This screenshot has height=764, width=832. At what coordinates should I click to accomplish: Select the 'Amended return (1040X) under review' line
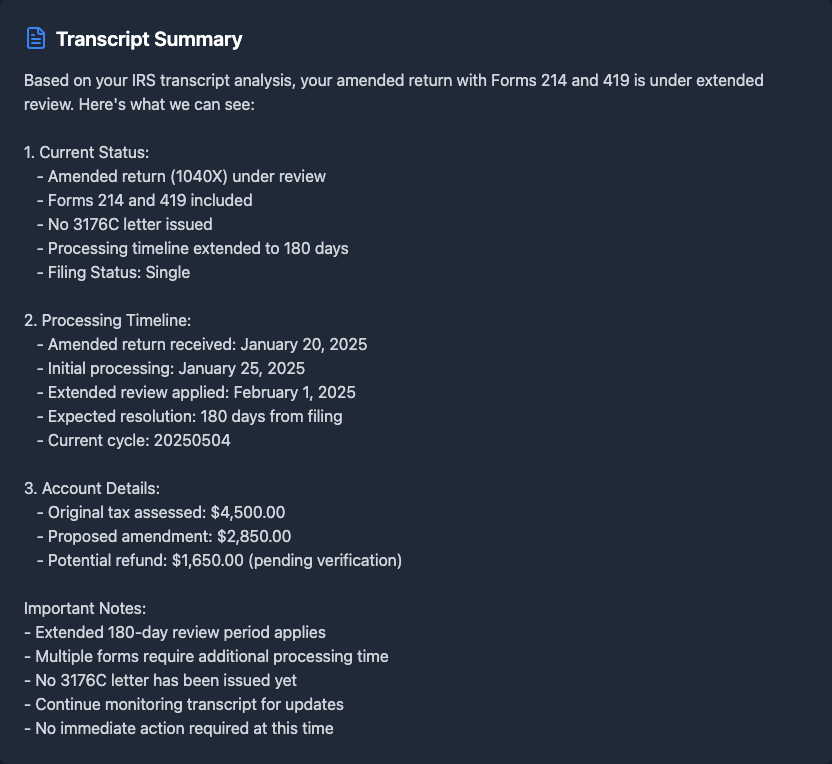[187, 176]
